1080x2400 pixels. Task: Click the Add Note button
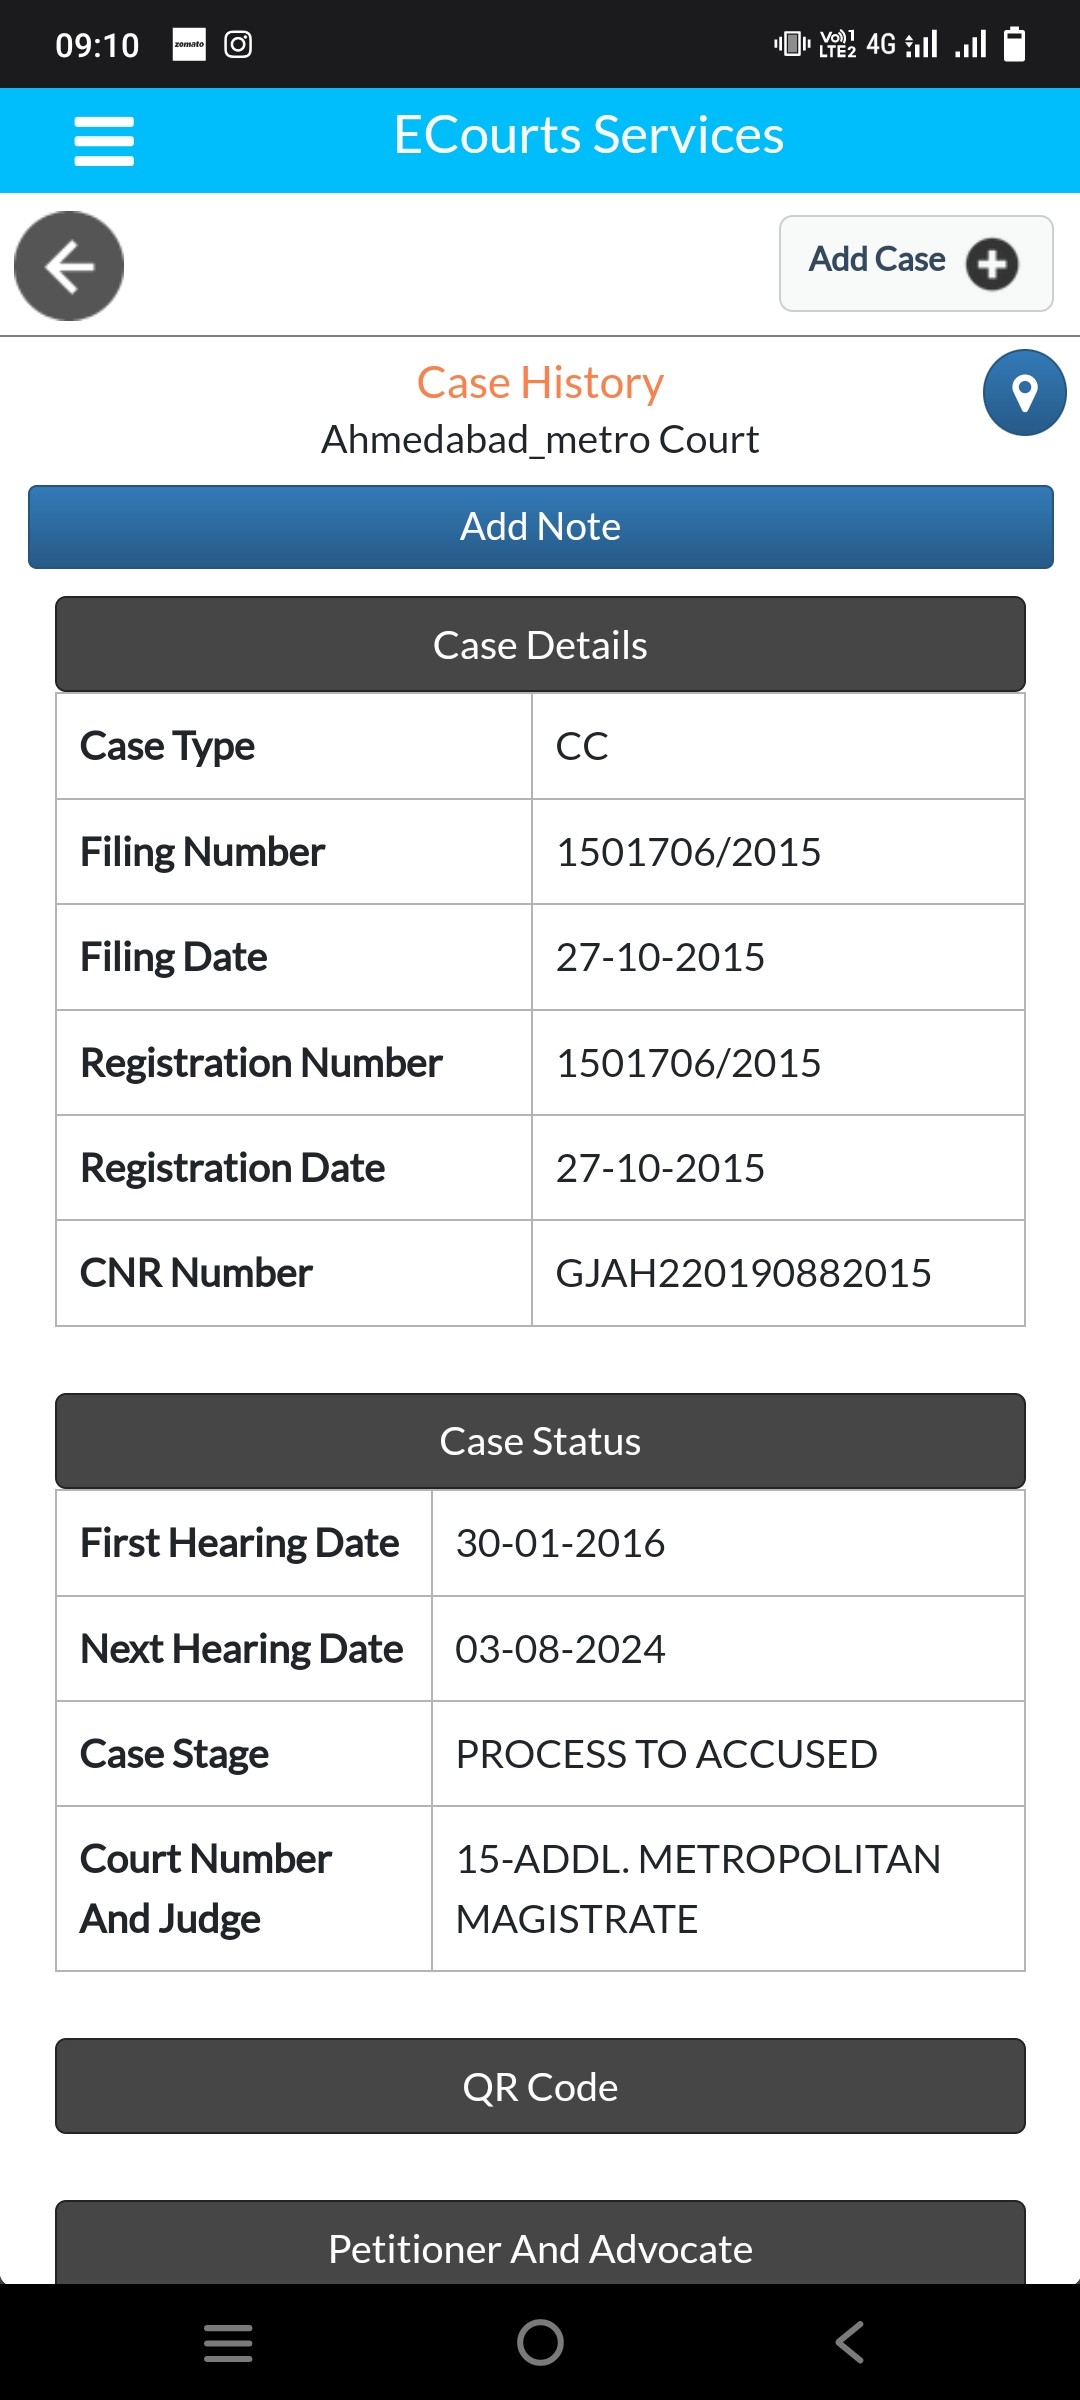(x=540, y=527)
